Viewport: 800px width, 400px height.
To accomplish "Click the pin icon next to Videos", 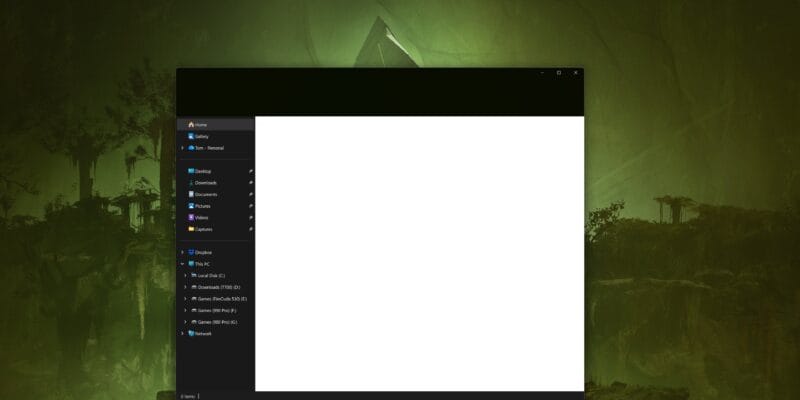I will point(251,218).
